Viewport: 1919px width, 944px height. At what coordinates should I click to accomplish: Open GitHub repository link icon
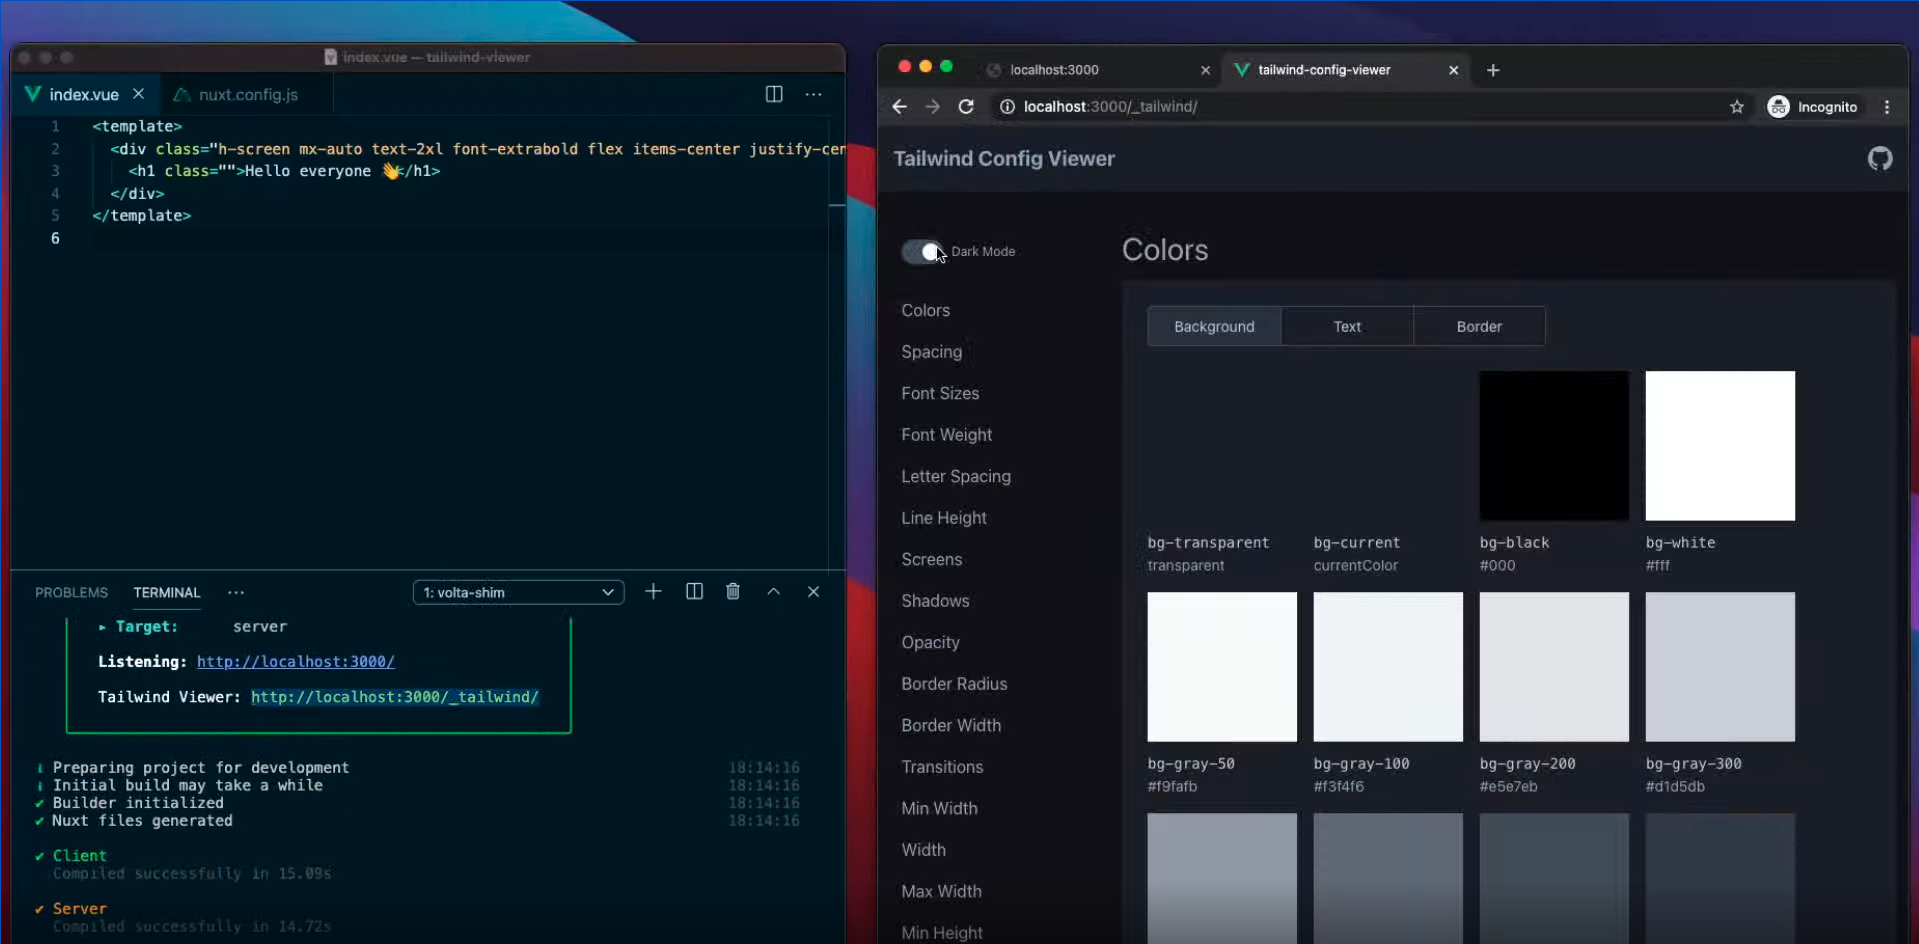(1880, 158)
